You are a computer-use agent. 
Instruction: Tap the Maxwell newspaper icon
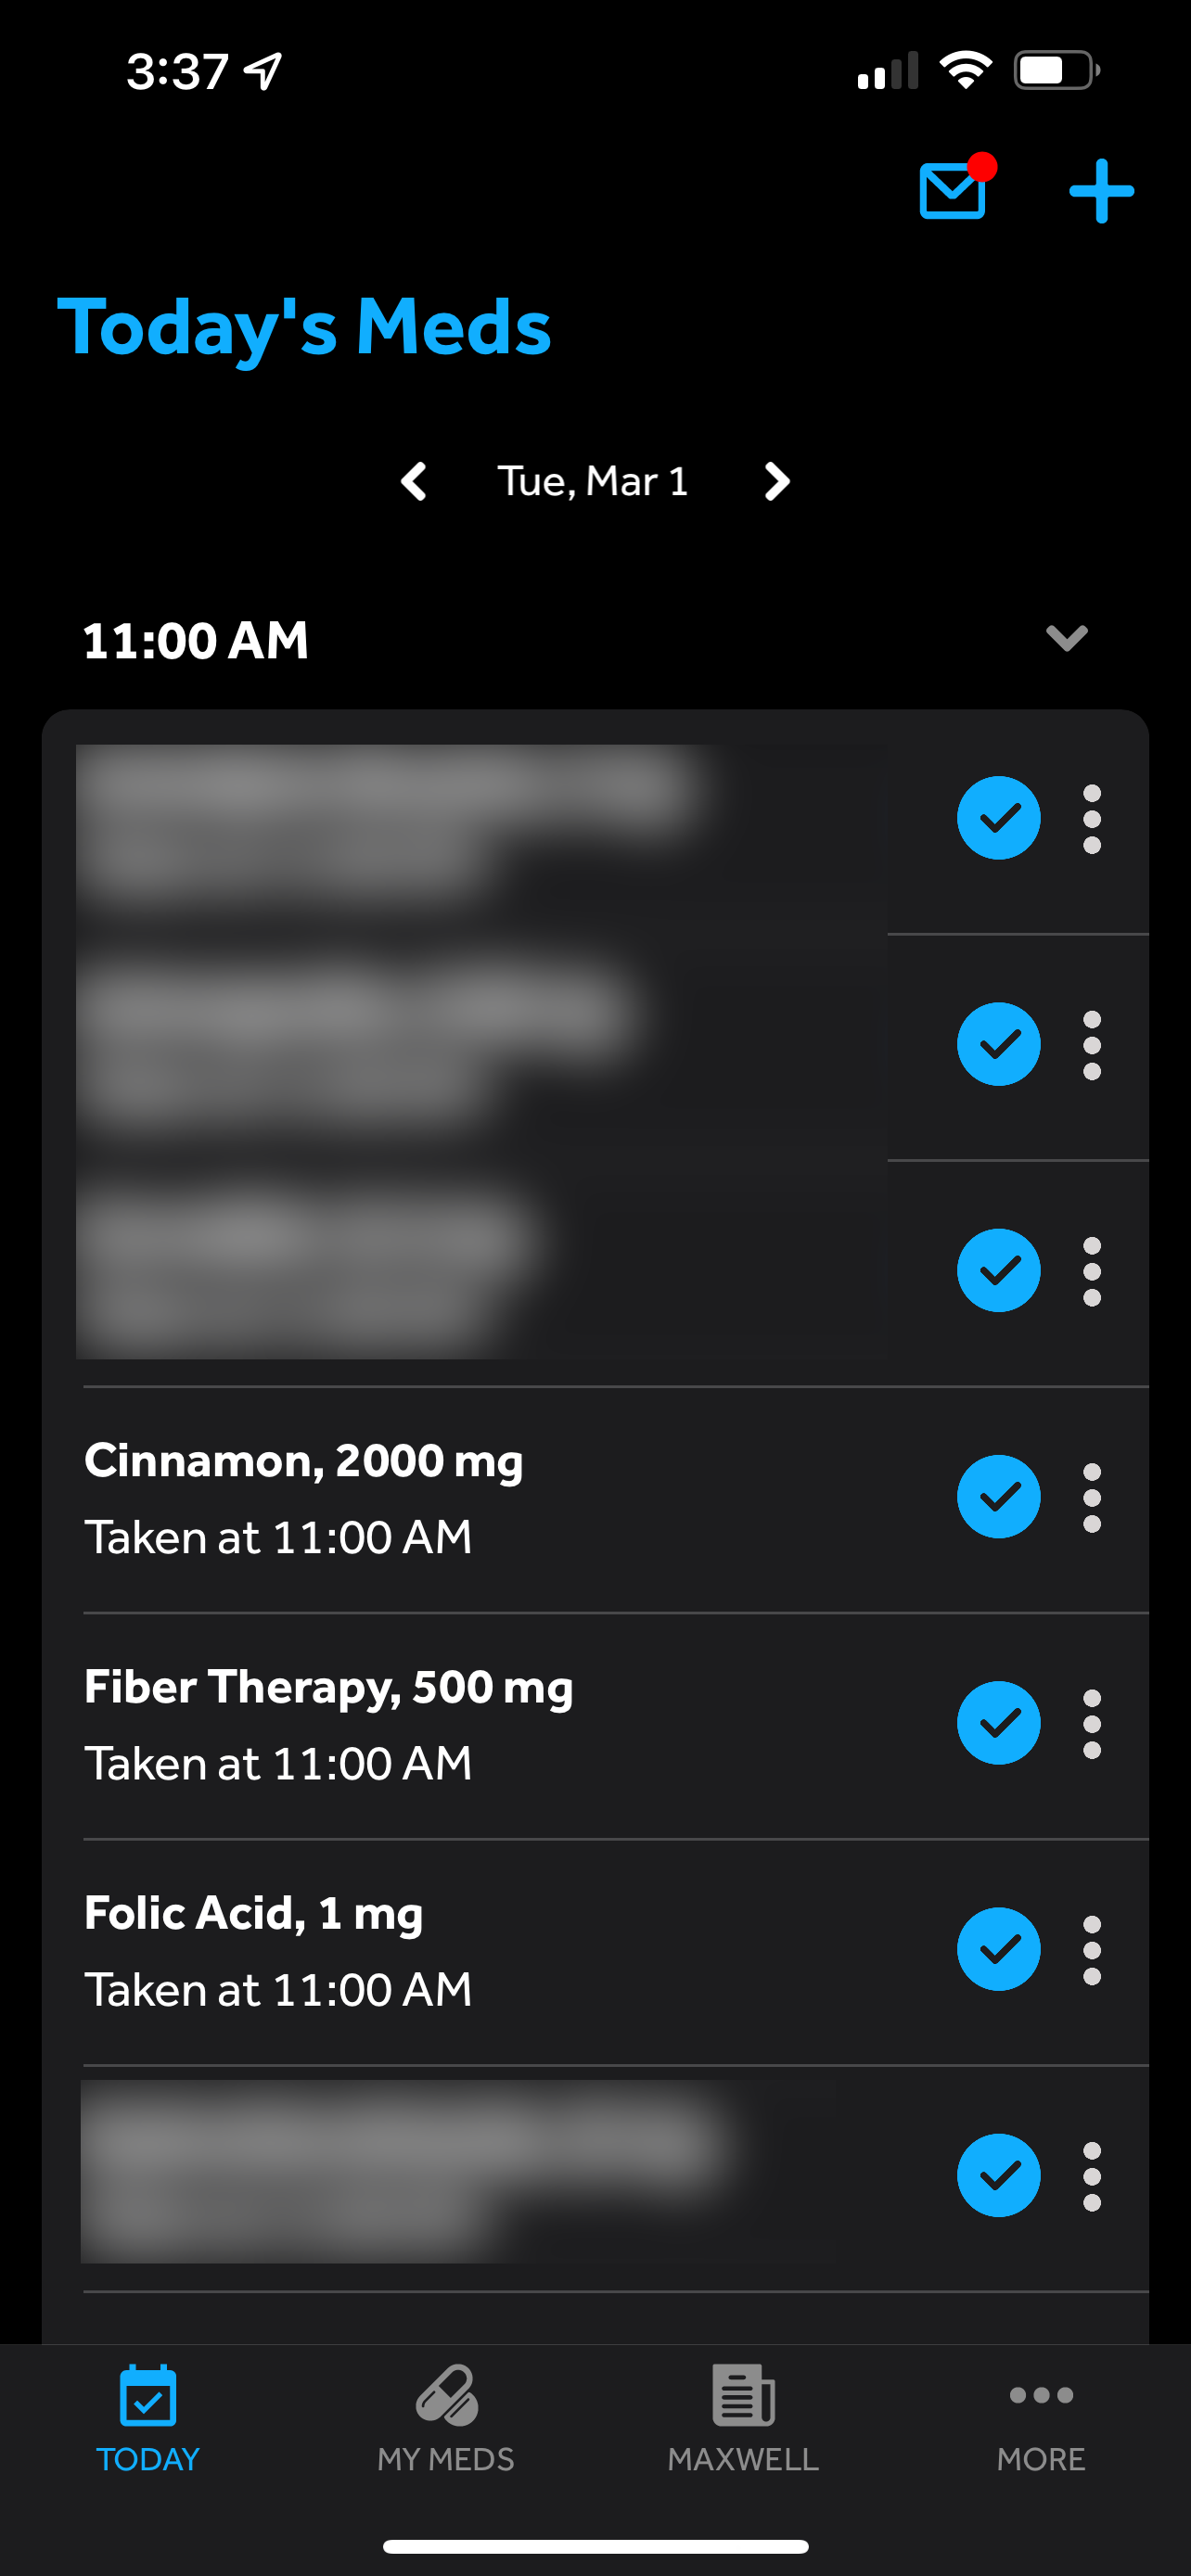point(743,2396)
